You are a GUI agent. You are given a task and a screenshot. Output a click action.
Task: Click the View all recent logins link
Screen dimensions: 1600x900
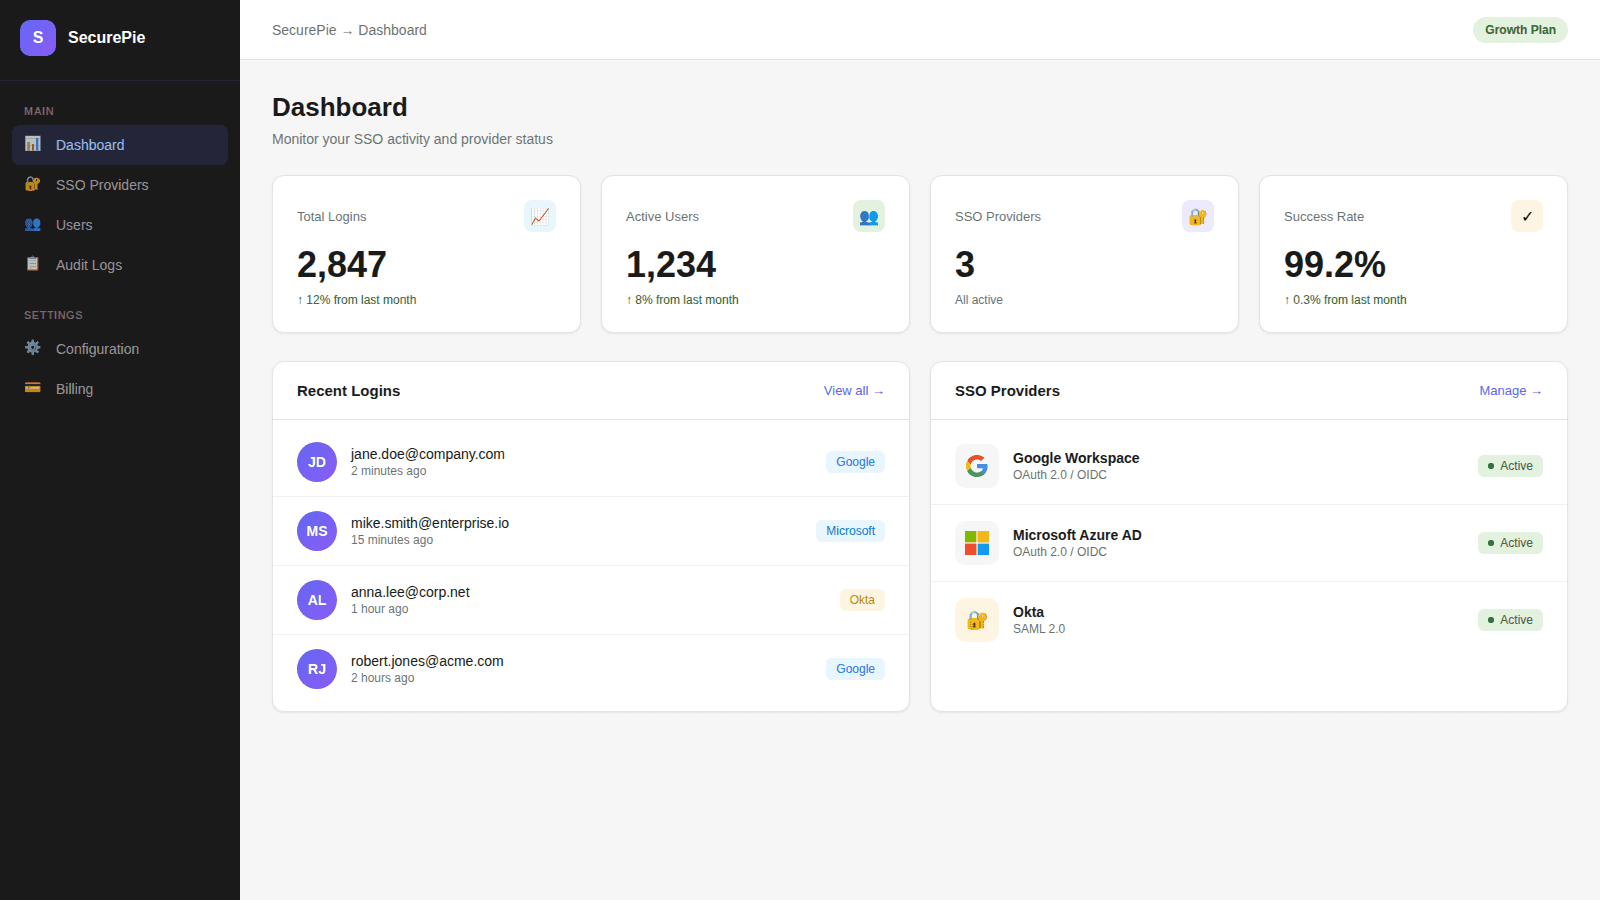point(853,390)
